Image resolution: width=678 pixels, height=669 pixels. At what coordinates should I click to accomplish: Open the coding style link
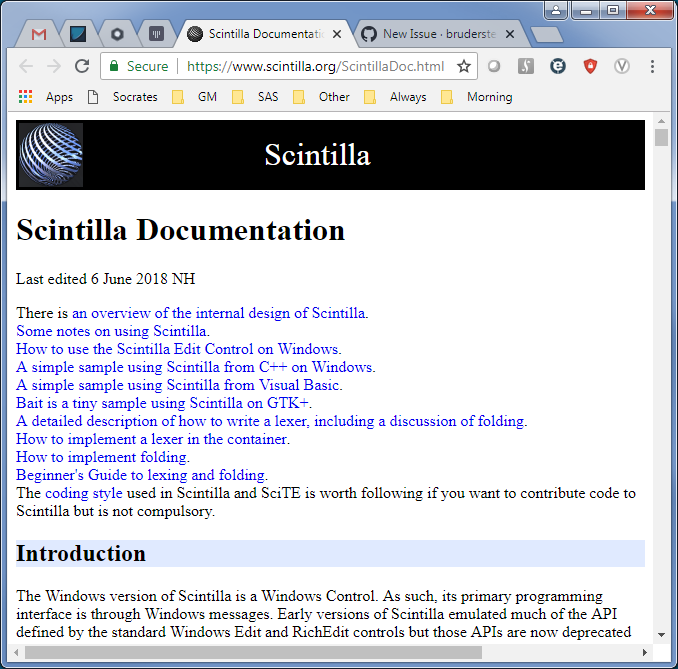click(84, 493)
